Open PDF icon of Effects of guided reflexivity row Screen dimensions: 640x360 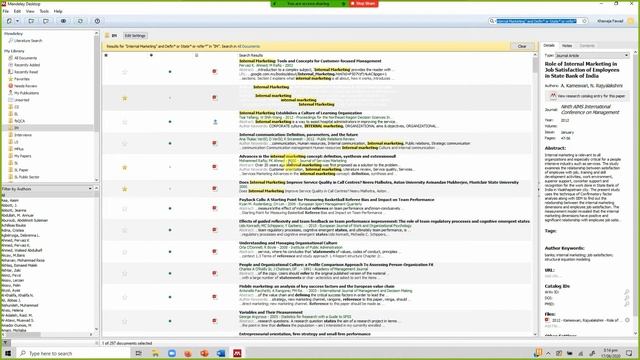(215, 230)
